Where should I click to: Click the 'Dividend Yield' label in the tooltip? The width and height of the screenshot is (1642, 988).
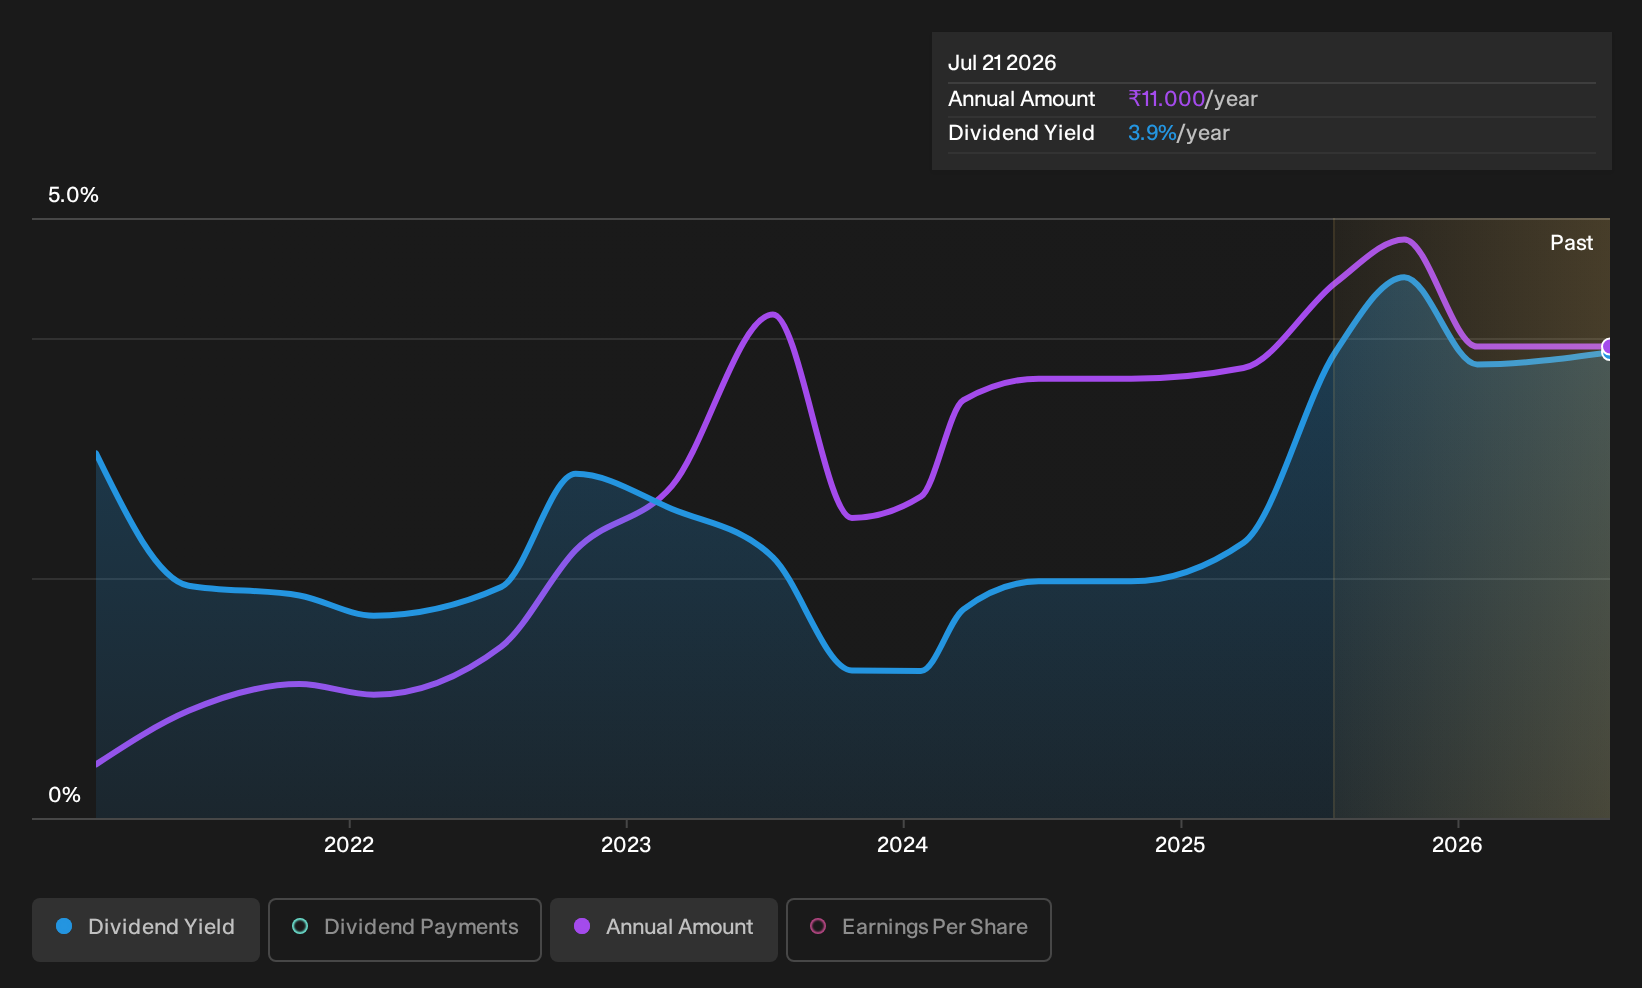coord(1021,133)
